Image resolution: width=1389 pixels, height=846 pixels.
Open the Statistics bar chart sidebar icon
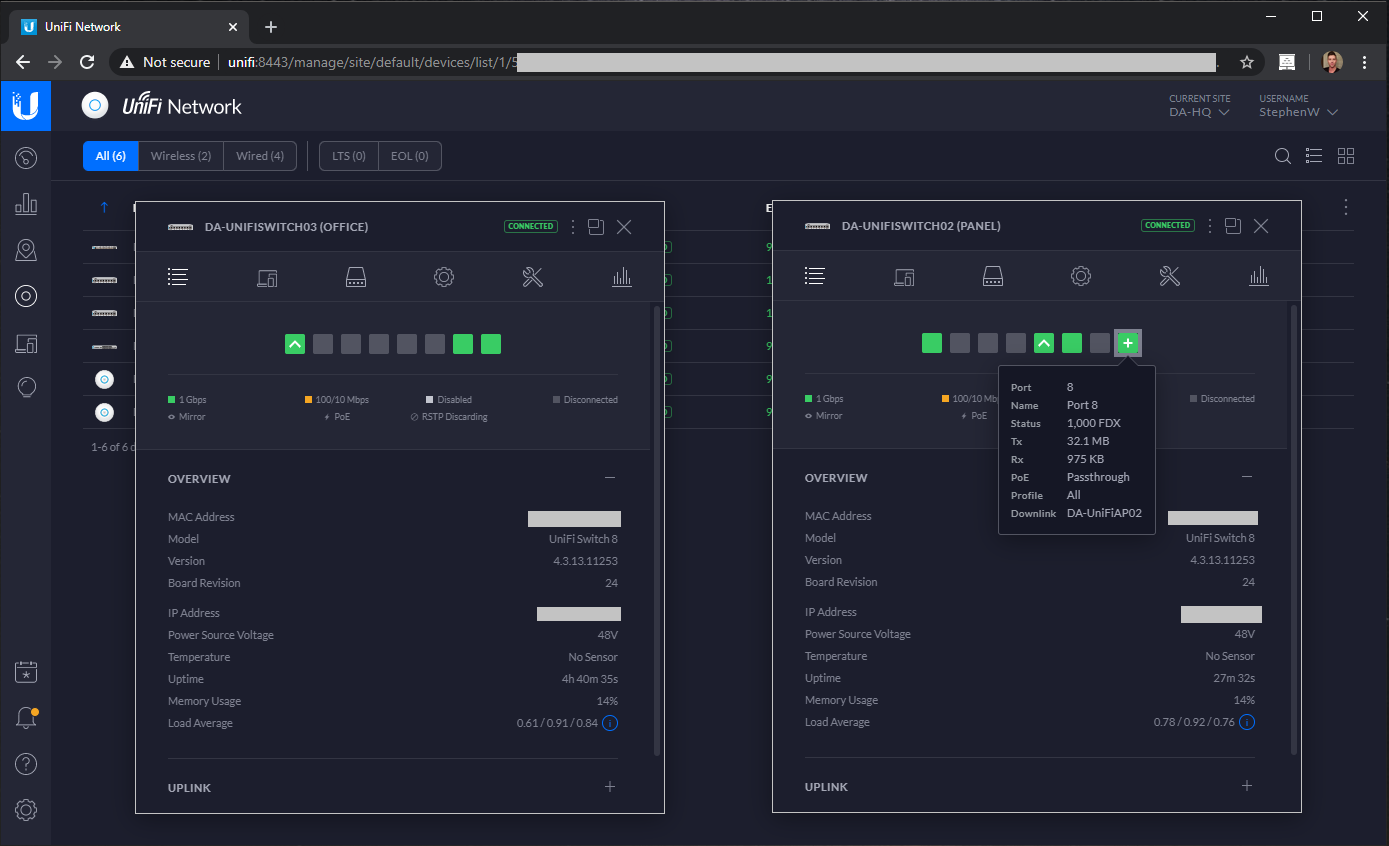click(26, 204)
